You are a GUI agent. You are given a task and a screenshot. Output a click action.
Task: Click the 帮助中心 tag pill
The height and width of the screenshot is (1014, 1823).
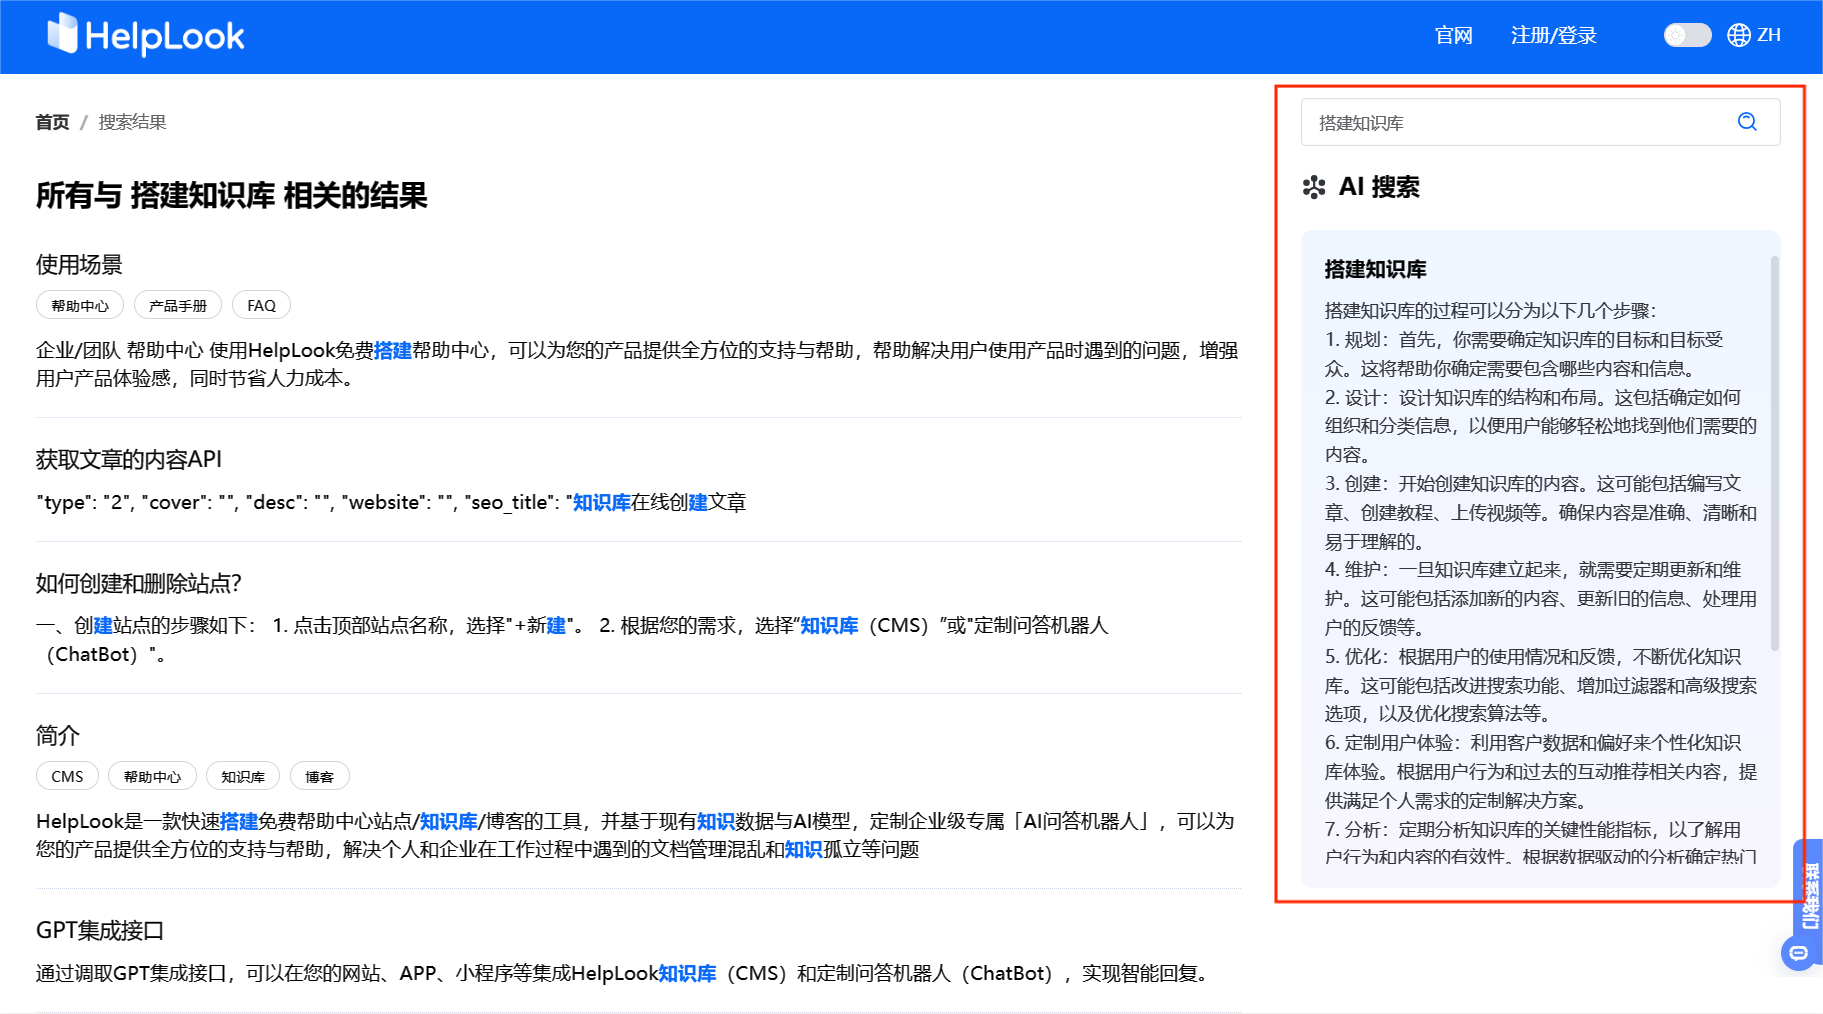tap(79, 304)
